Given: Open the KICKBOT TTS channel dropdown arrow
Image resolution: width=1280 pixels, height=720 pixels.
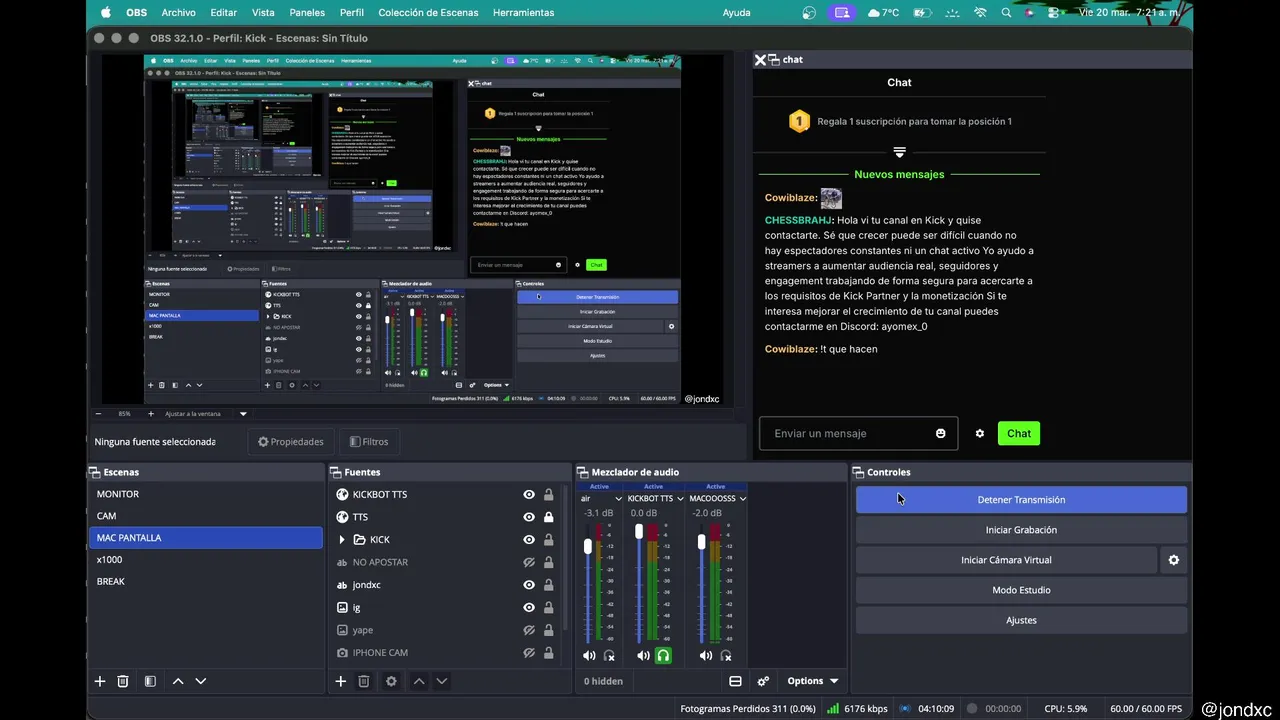Looking at the screenshot, I should [681, 498].
